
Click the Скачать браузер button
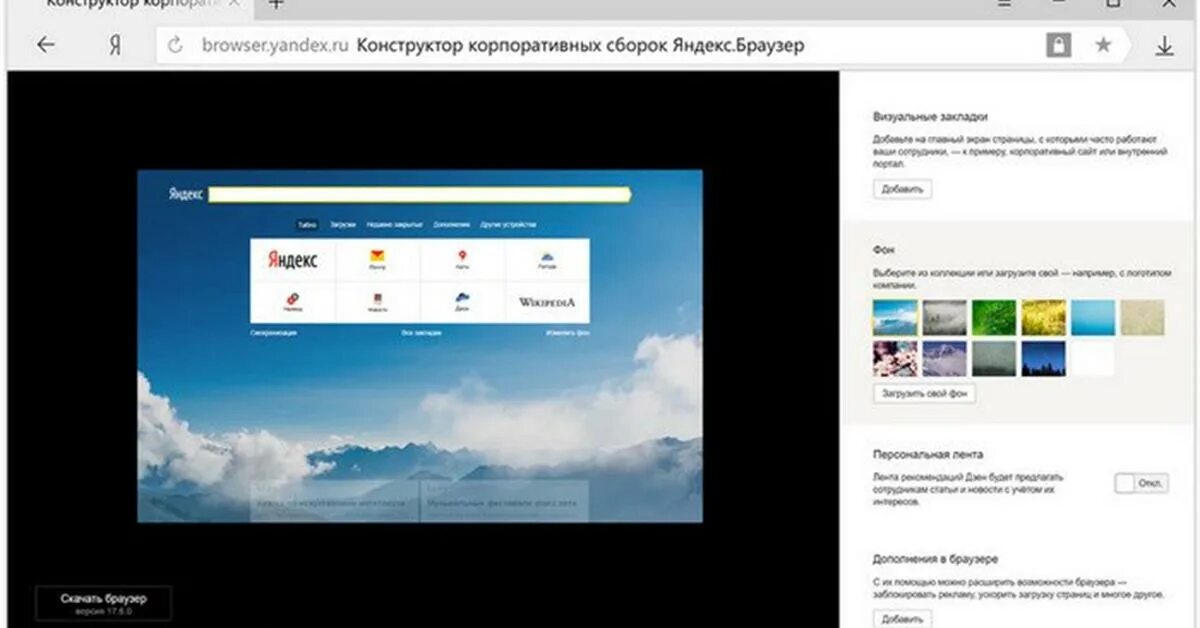pyautogui.click(x=103, y=603)
